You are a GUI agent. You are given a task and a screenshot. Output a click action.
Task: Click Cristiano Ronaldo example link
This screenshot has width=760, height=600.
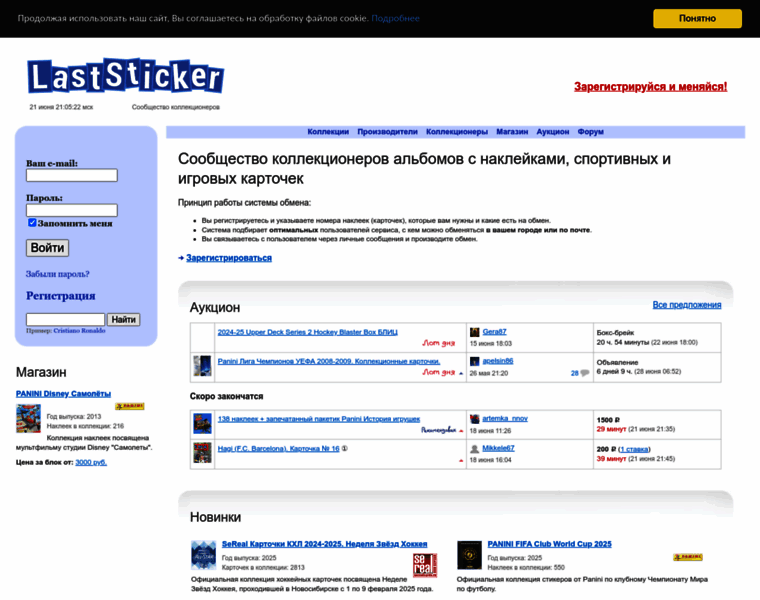click(x=79, y=331)
